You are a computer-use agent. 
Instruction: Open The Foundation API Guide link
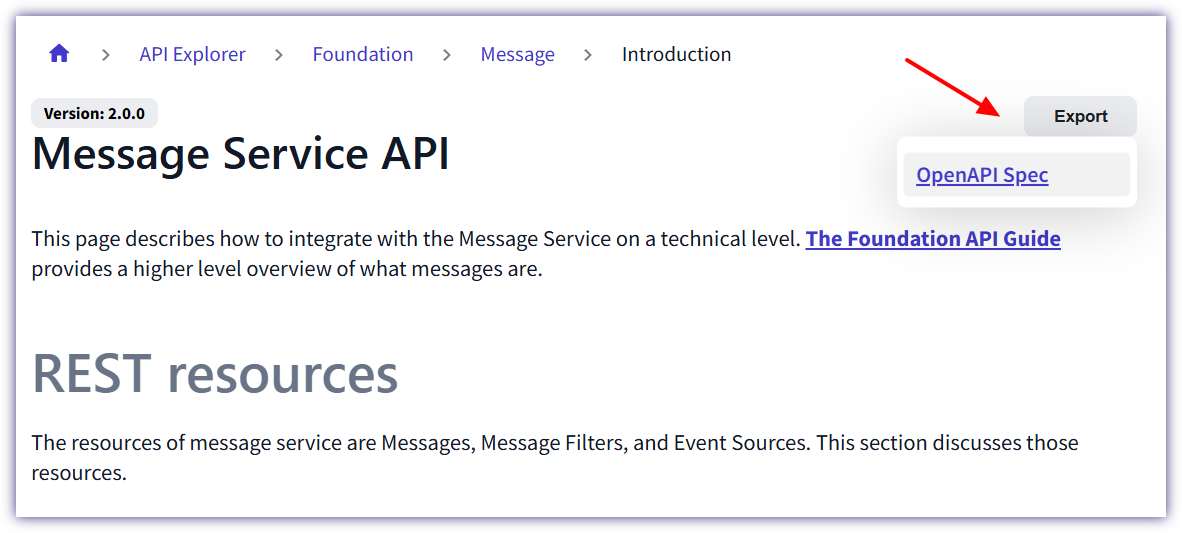click(x=932, y=239)
